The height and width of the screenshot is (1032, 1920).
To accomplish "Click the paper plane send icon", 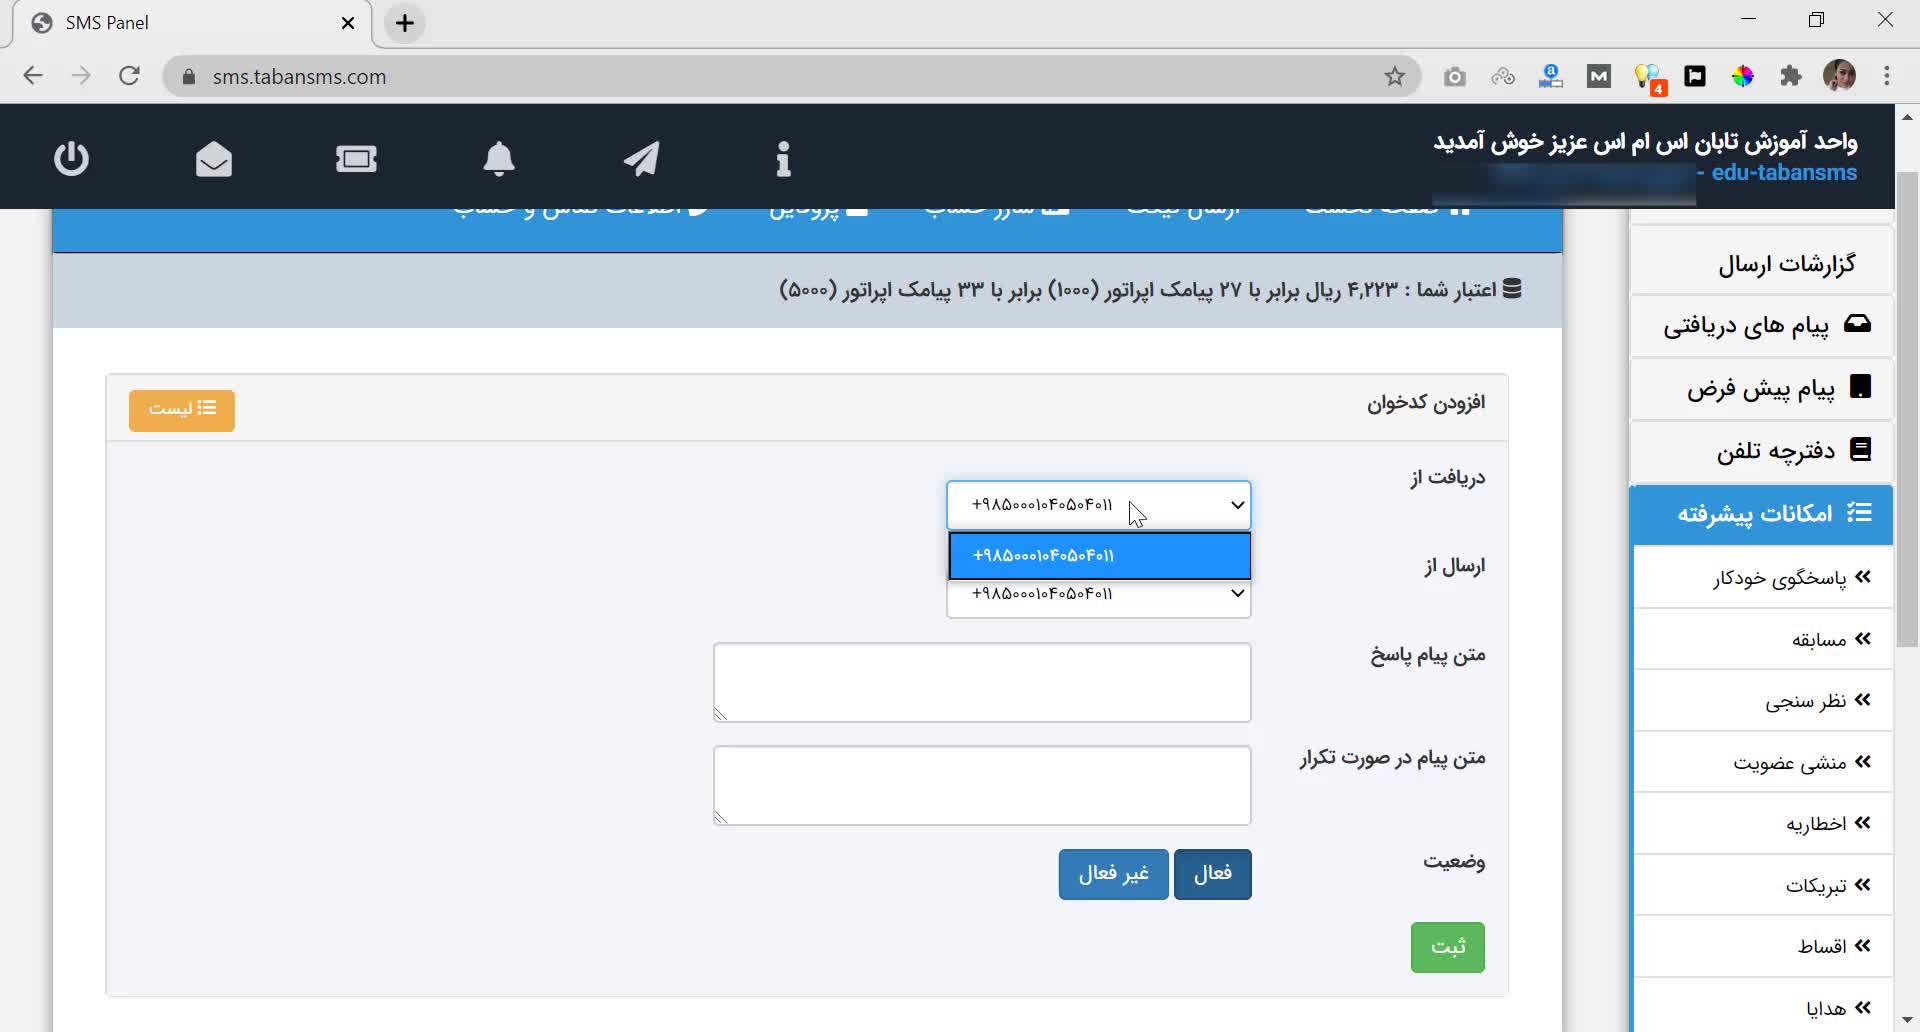I will [x=641, y=158].
